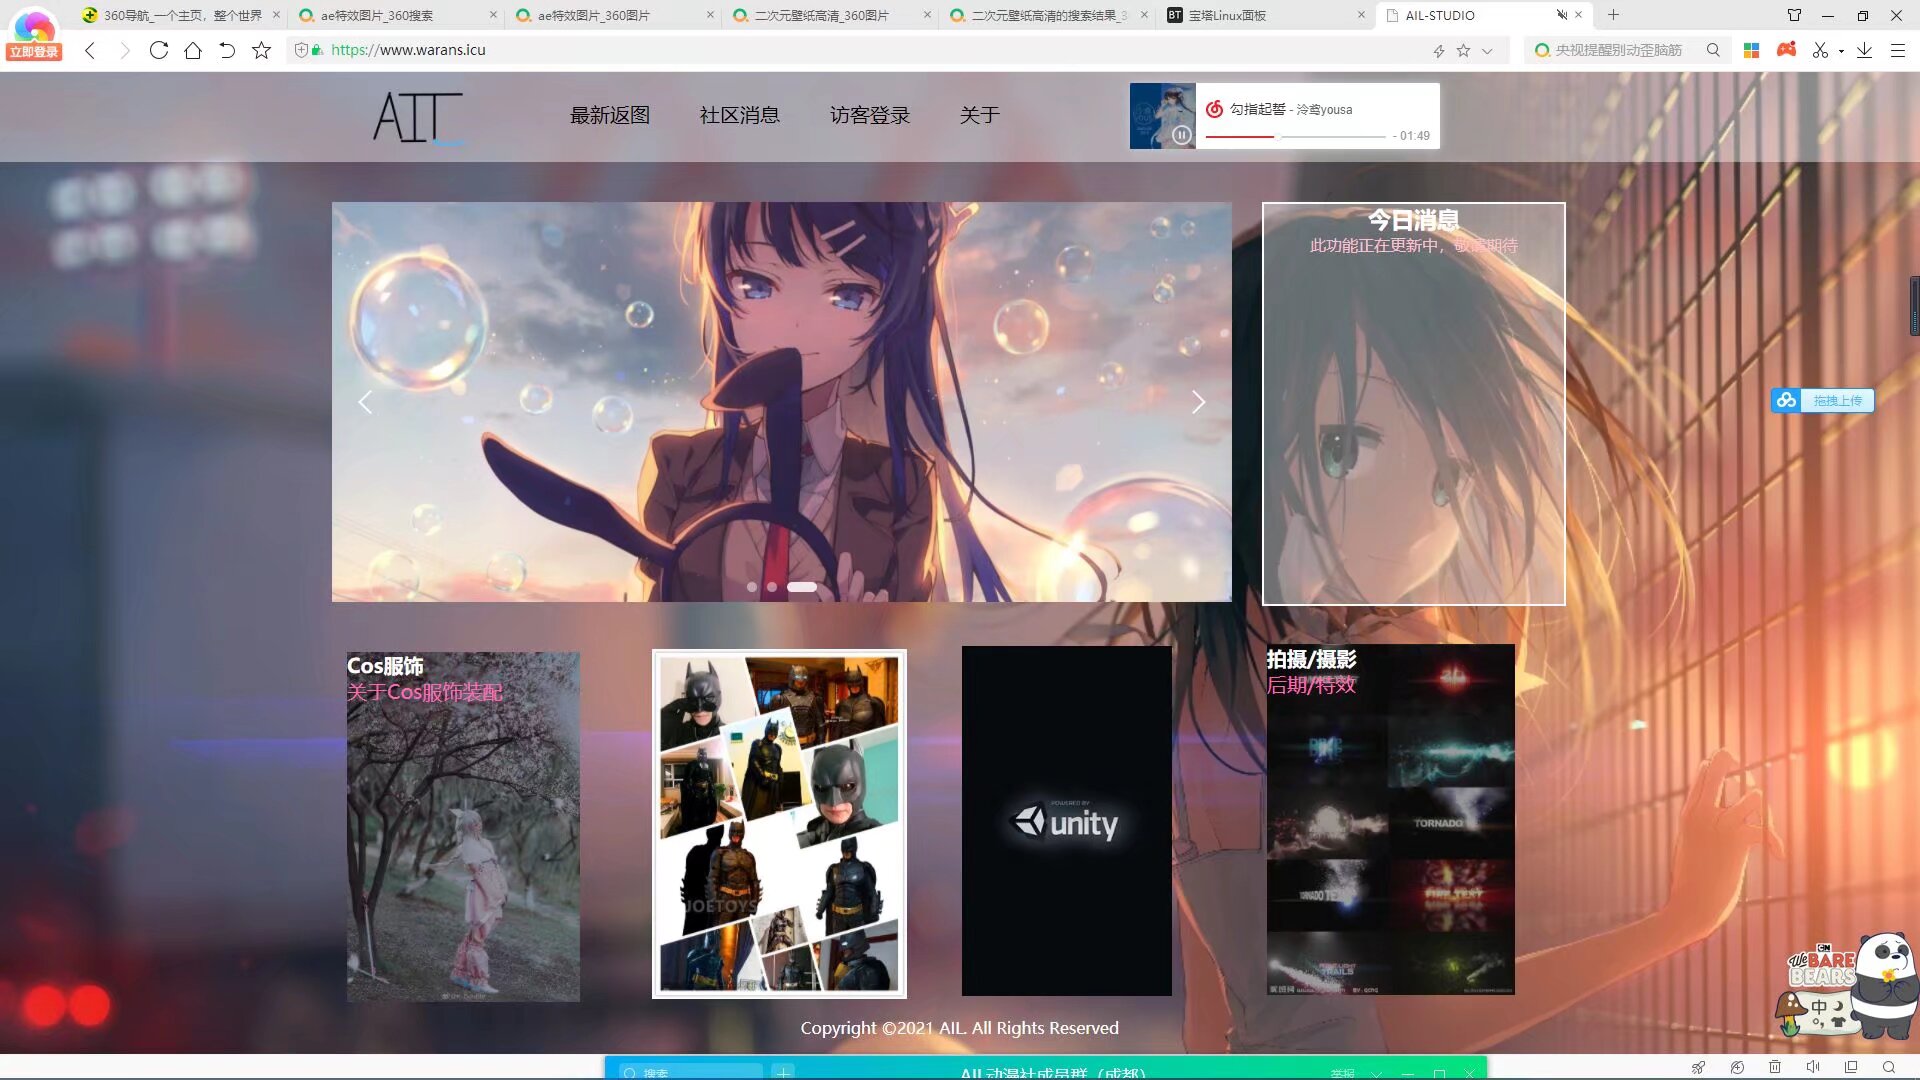Viewport: 1920px width, 1080px height.
Task: Click the search magnifier icon in search box
Action: click(x=1713, y=50)
